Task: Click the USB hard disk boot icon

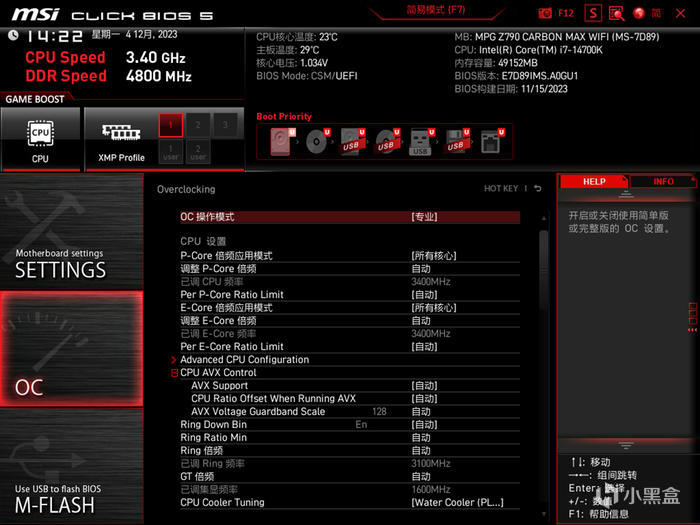Action: 352,142
